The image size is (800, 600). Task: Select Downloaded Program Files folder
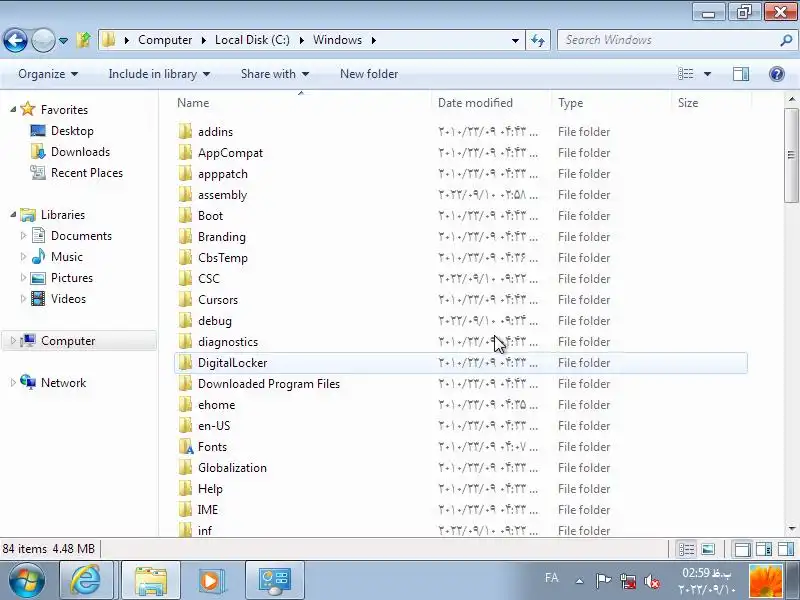coord(268,384)
